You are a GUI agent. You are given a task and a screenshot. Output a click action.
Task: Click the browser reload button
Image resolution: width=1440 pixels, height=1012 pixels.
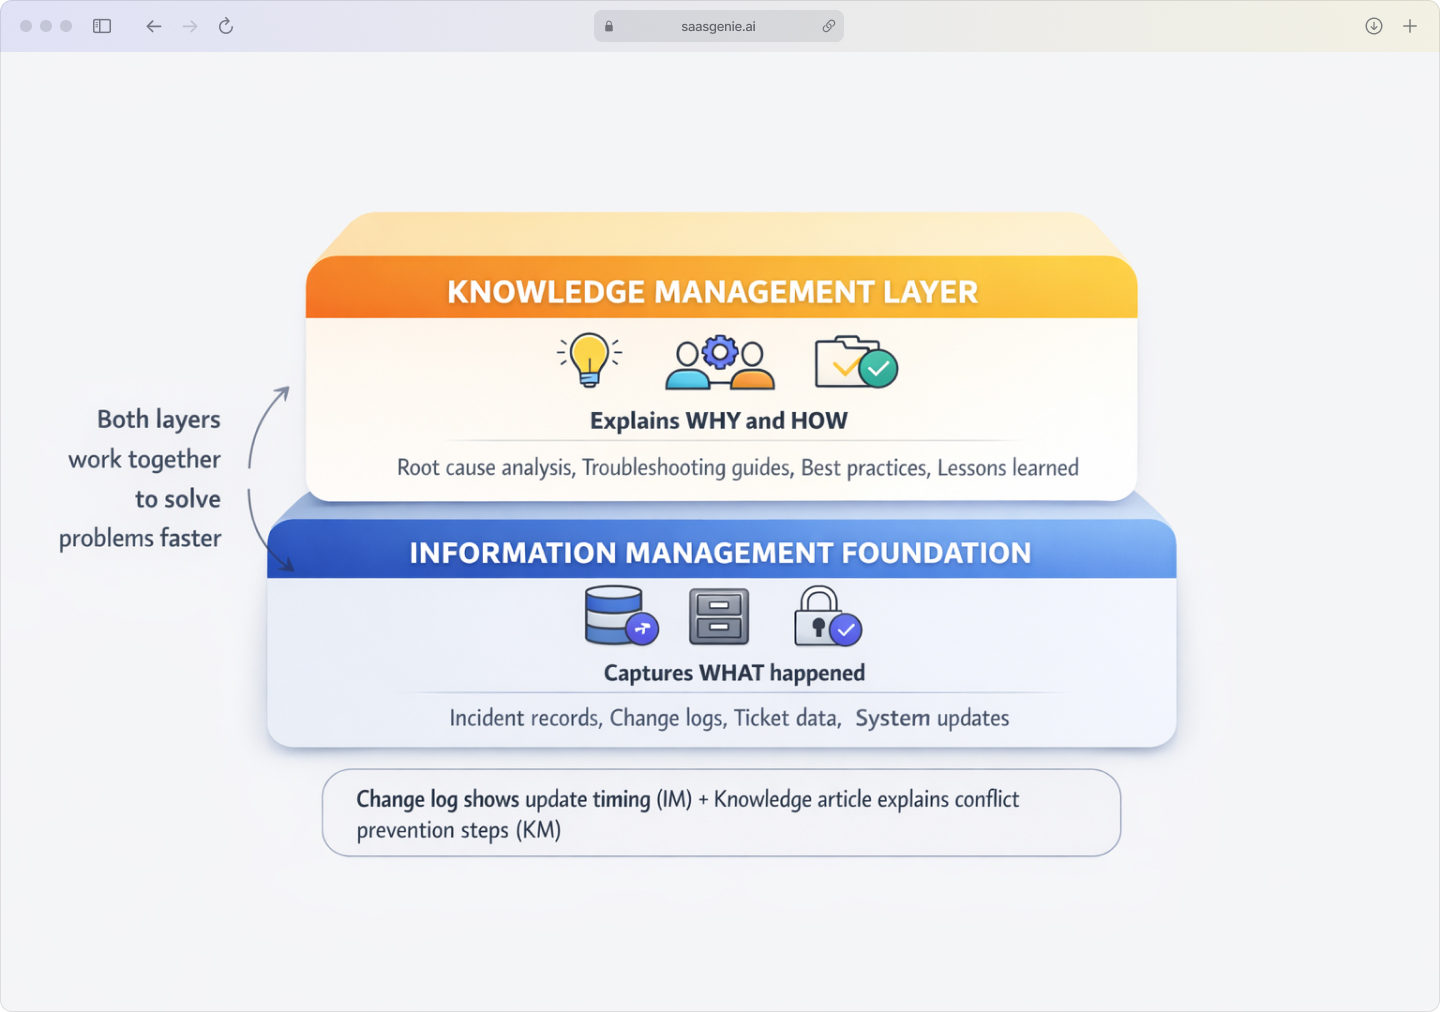(x=225, y=26)
